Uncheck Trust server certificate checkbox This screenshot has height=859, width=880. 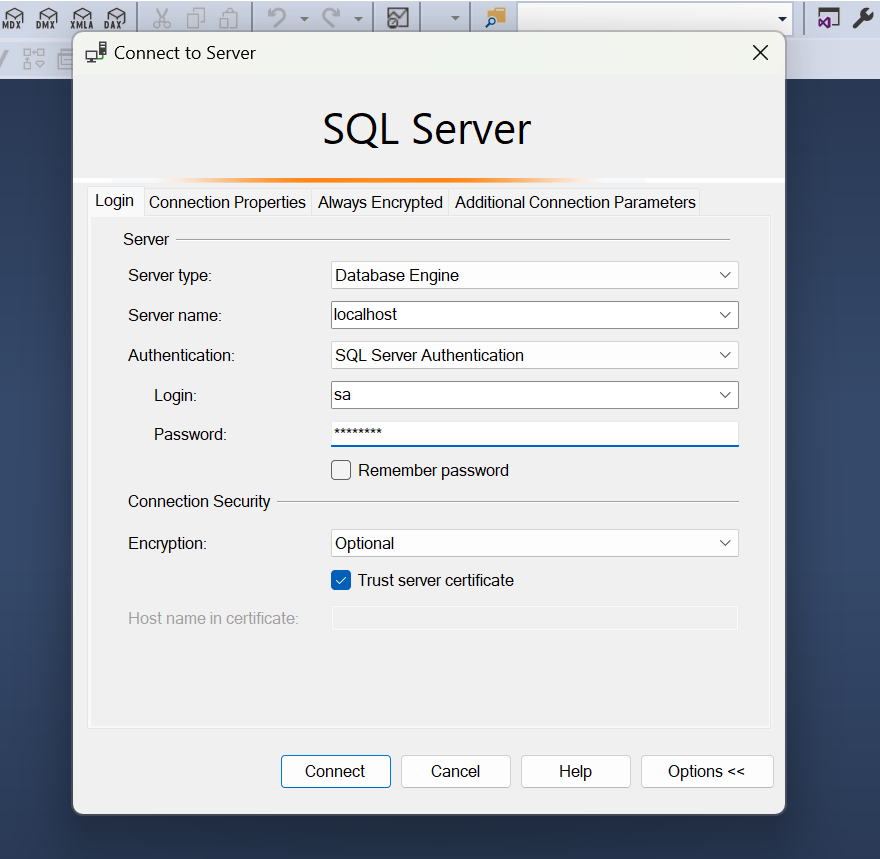[x=341, y=580]
